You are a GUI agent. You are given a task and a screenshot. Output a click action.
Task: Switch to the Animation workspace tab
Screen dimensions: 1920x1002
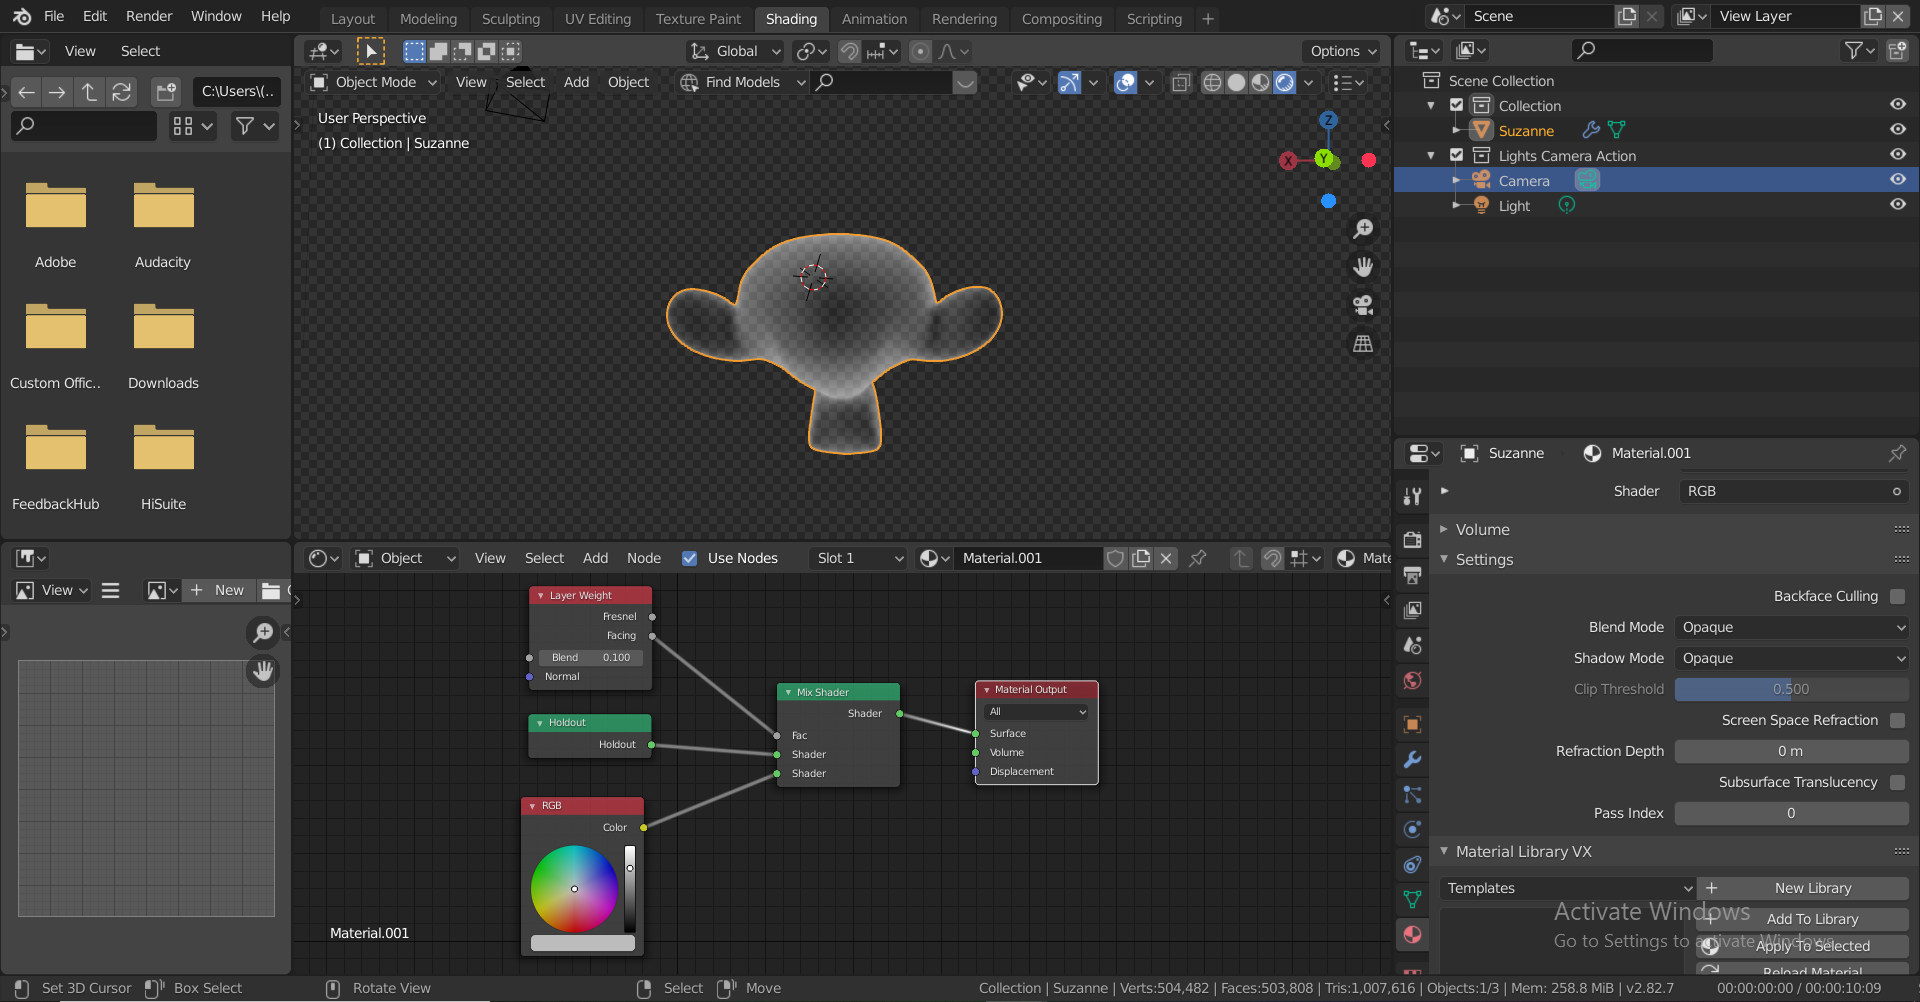pyautogui.click(x=874, y=18)
